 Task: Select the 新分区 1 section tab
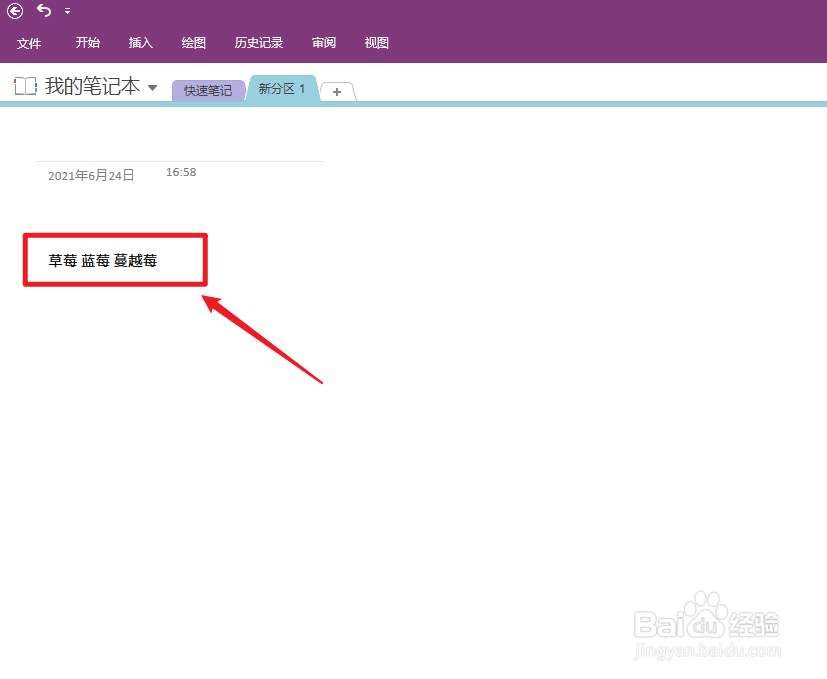[283, 88]
